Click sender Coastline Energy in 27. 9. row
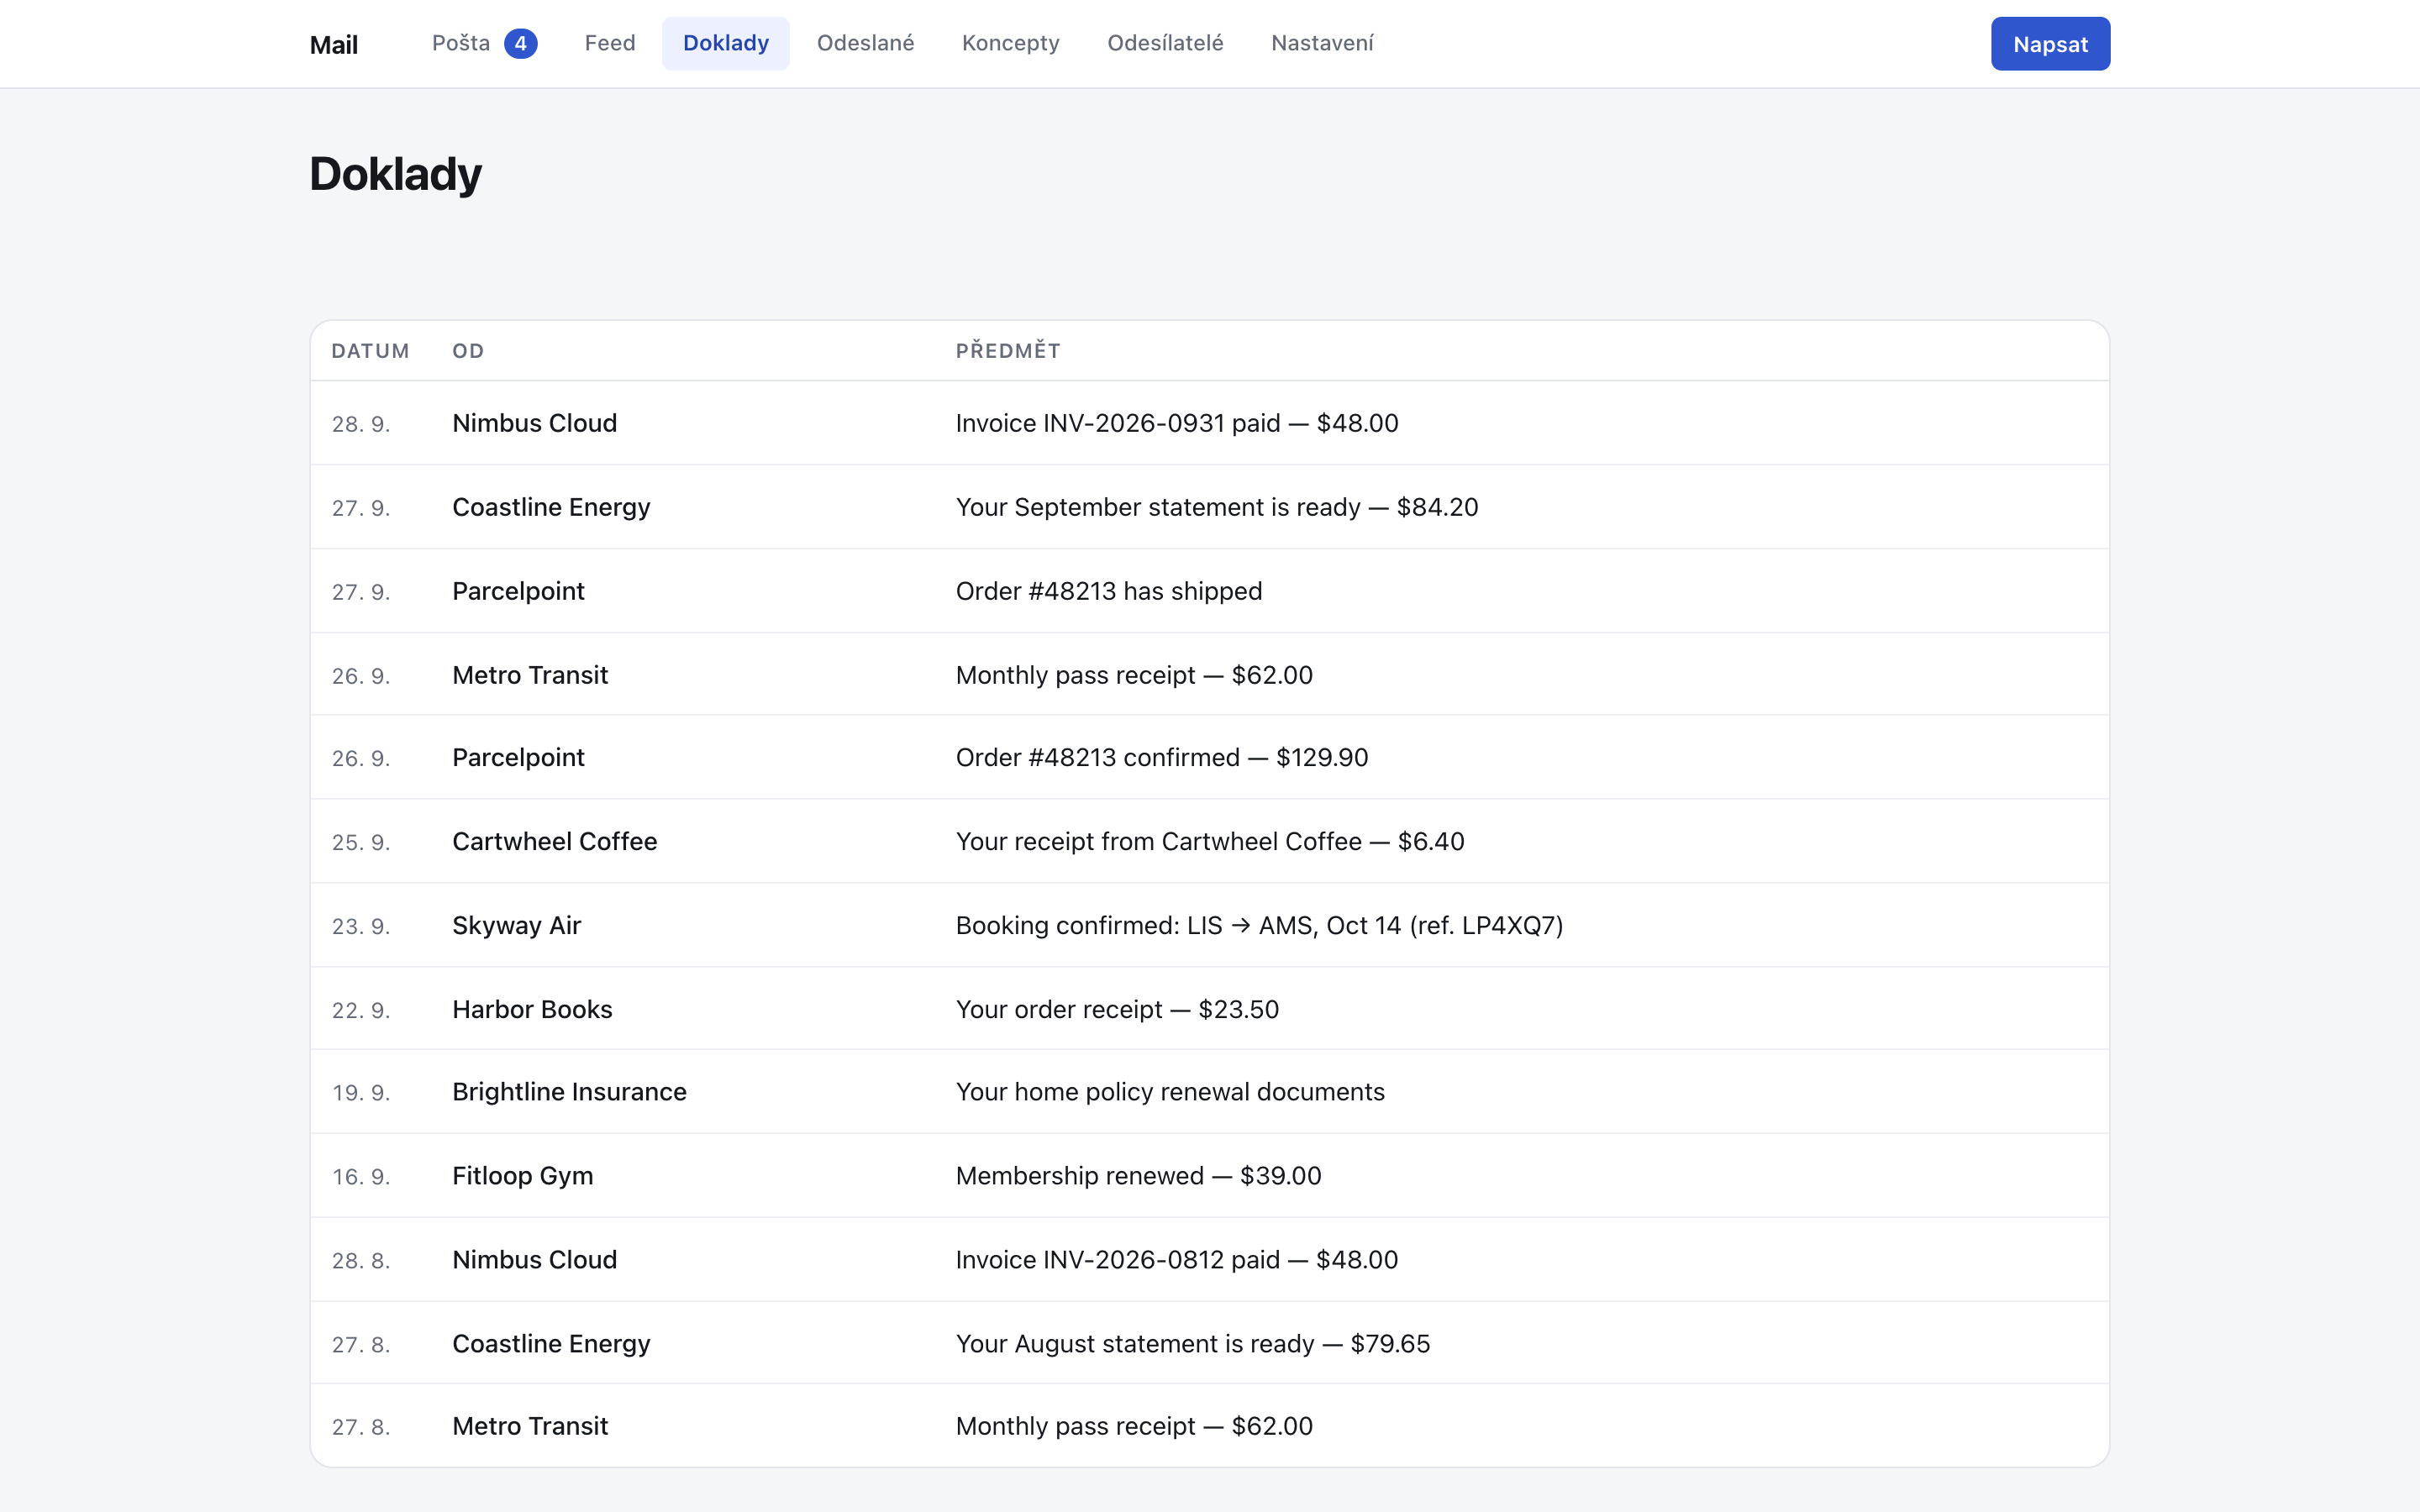The width and height of the screenshot is (2420, 1512). pos(551,507)
